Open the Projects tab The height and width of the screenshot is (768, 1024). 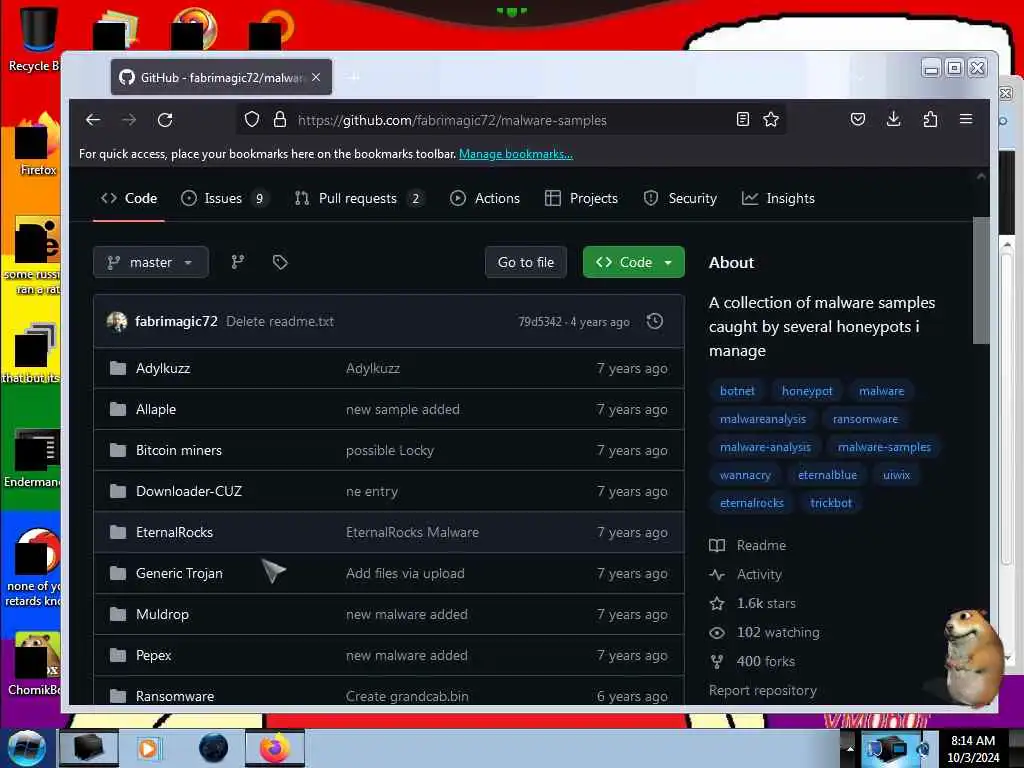pos(581,199)
